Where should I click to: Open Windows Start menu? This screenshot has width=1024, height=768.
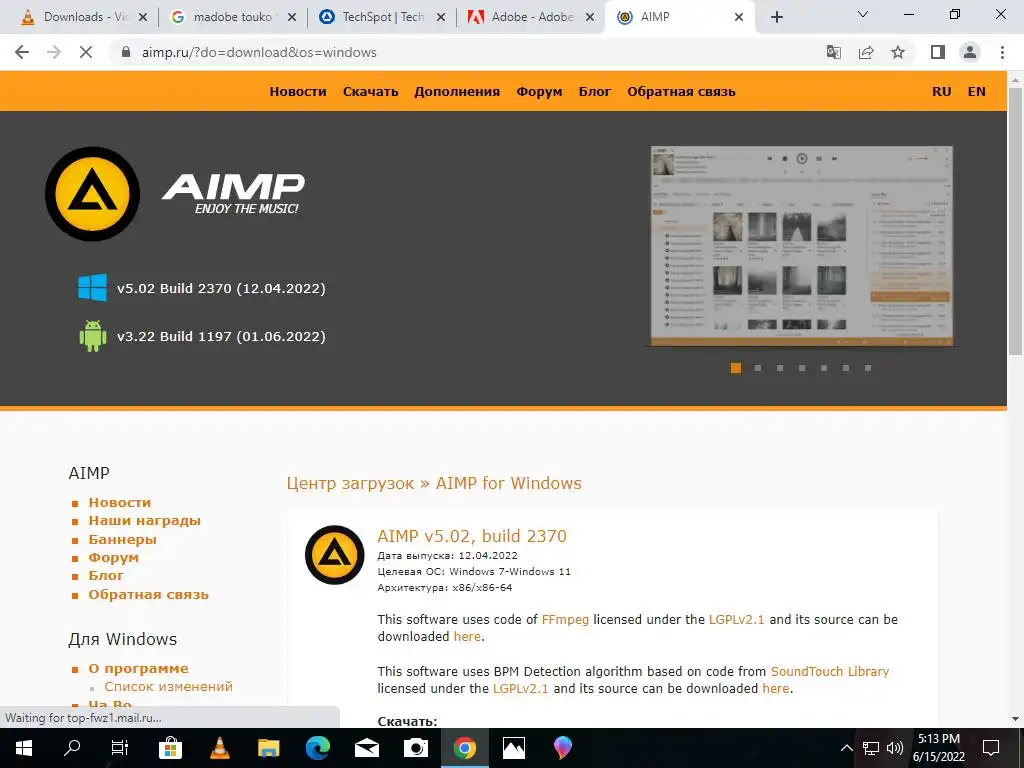(24, 748)
